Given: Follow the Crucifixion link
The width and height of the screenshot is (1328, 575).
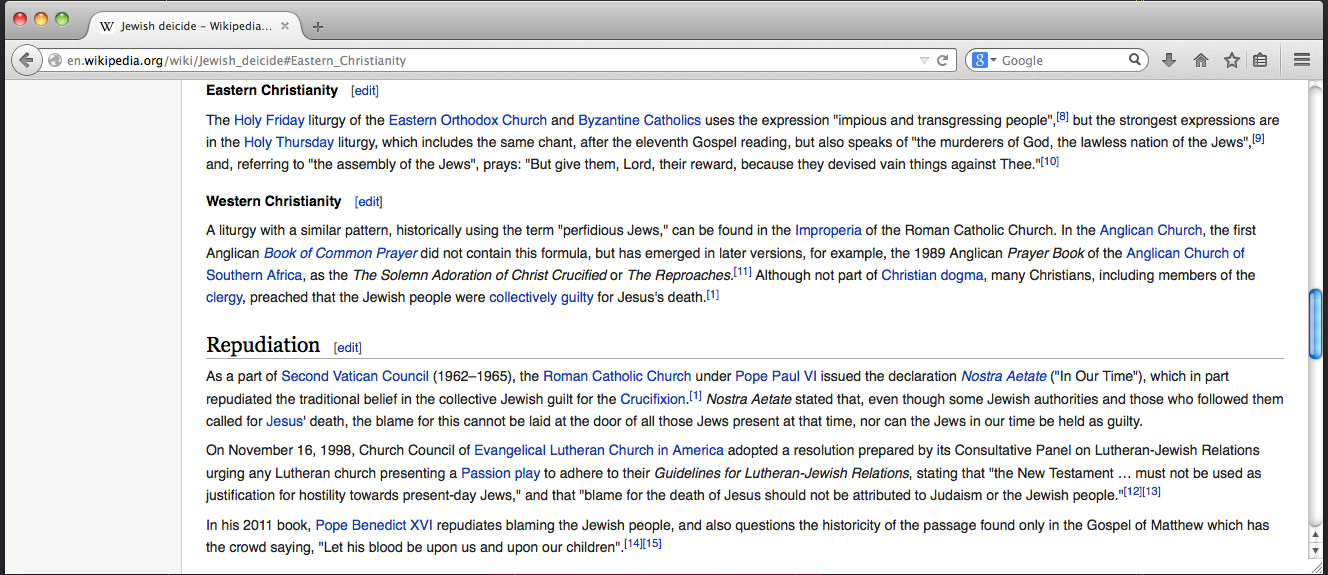Looking at the screenshot, I should 652,399.
